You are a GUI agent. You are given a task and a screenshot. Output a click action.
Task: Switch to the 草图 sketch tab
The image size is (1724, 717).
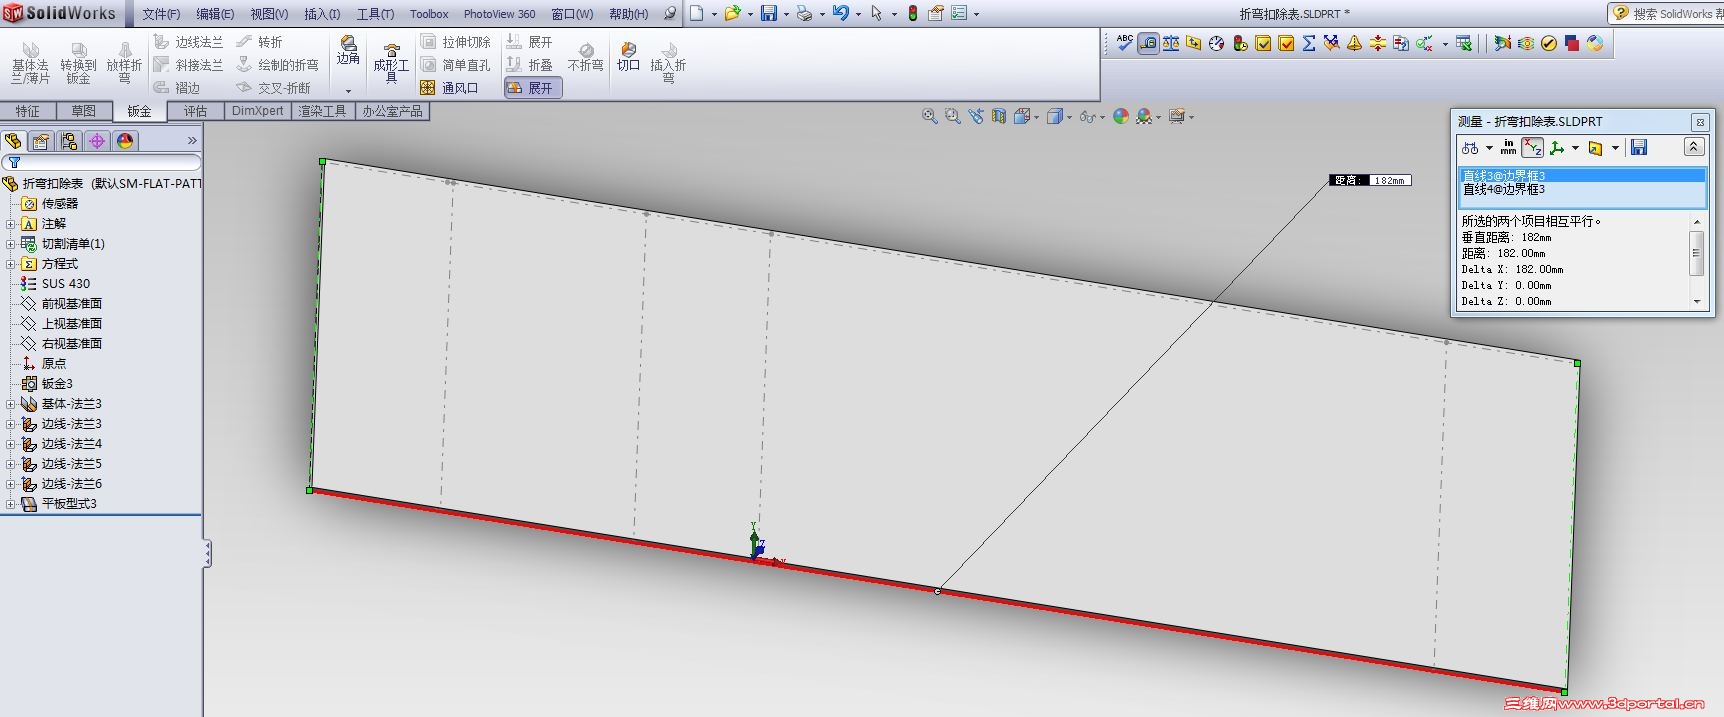coord(84,111)
